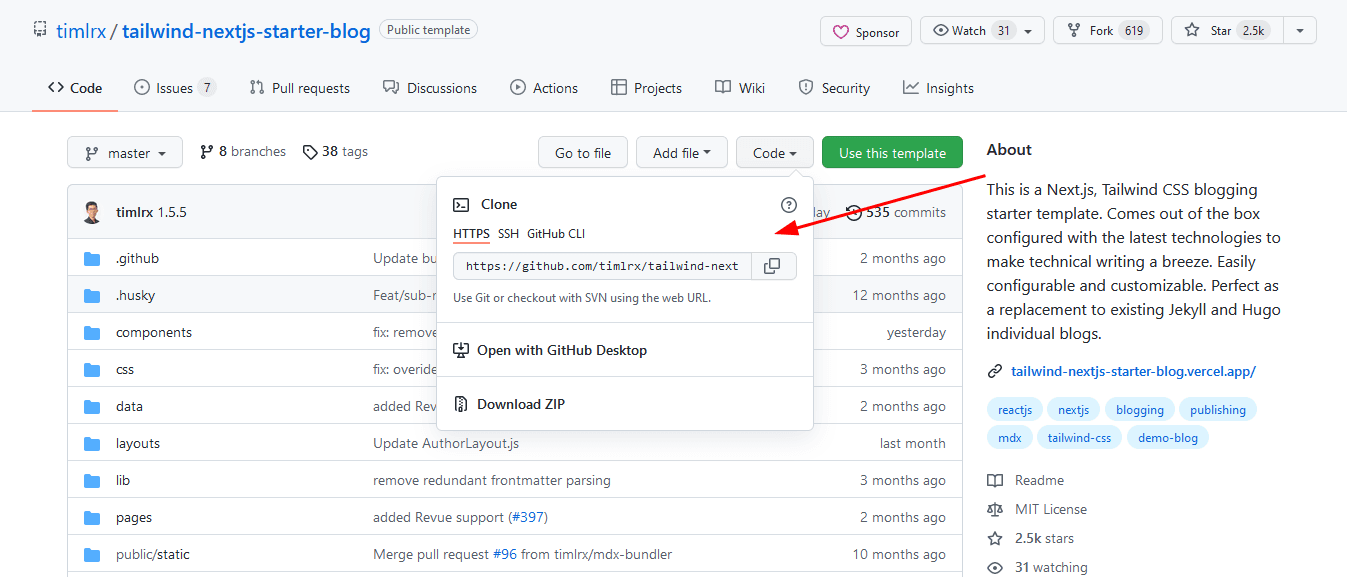
Task: Click the blogging topic tag
Action: pos(1140,409)
